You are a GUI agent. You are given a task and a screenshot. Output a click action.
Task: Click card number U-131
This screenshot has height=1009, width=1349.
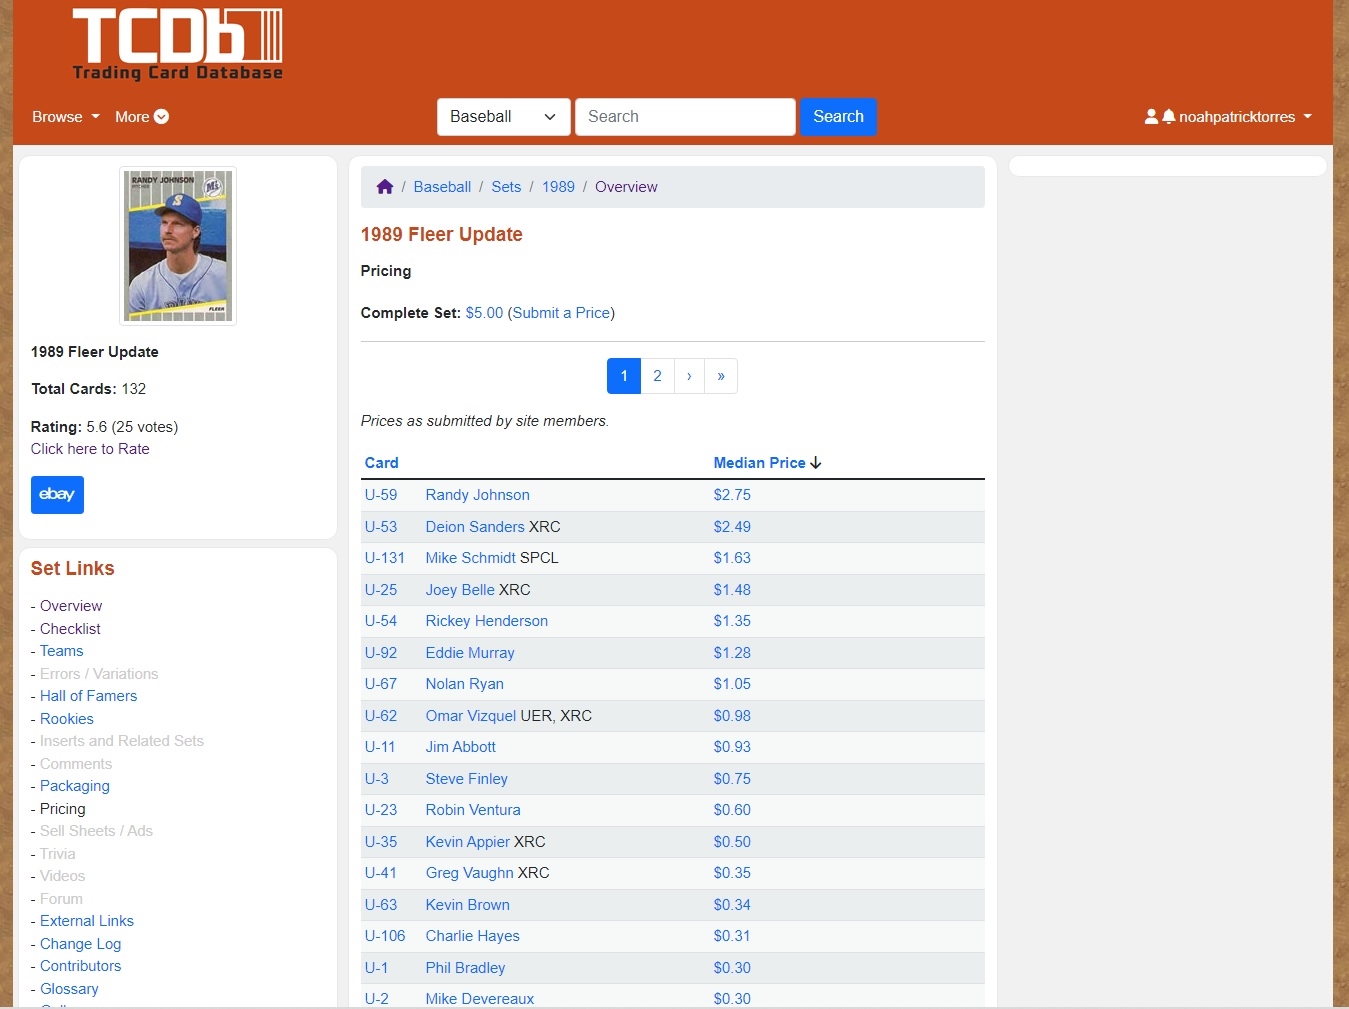(385, 558)
